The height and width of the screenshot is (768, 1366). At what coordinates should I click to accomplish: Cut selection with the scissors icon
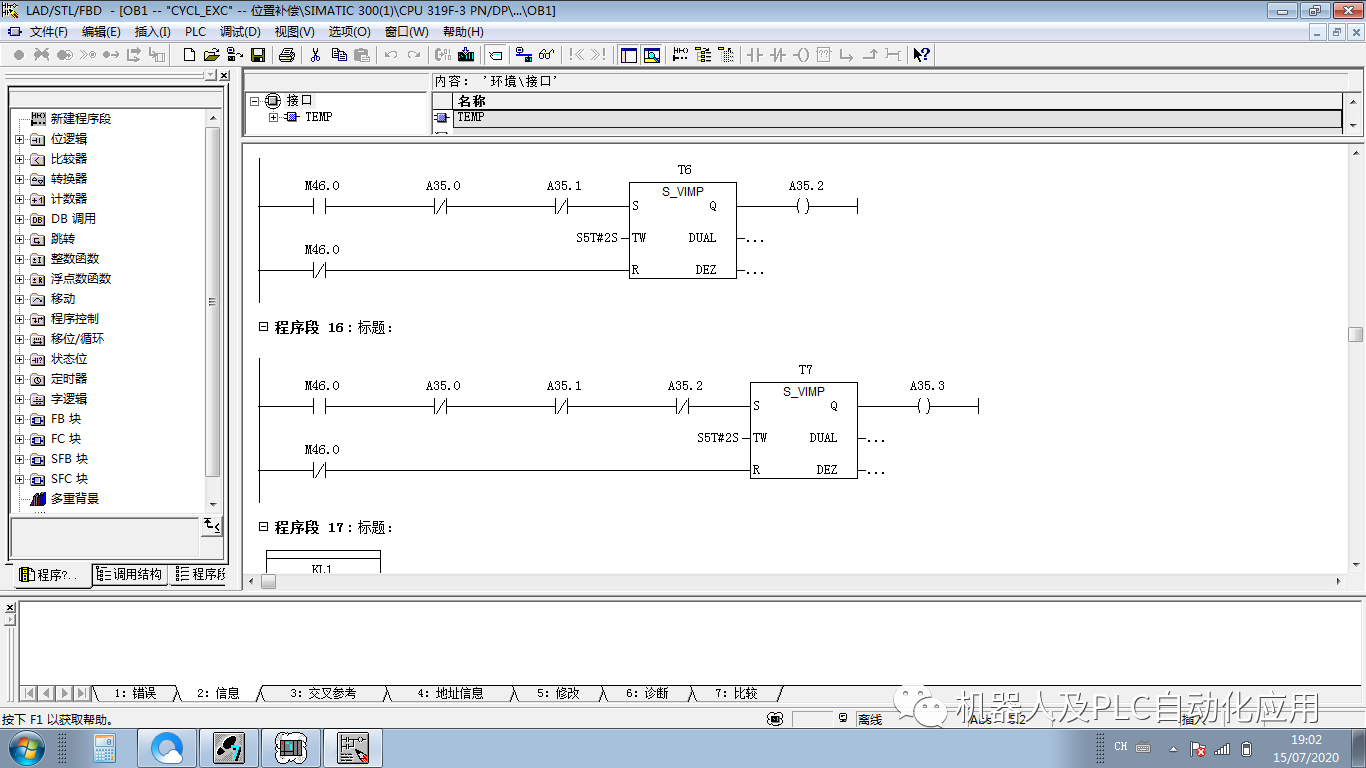tap(315, 55)
